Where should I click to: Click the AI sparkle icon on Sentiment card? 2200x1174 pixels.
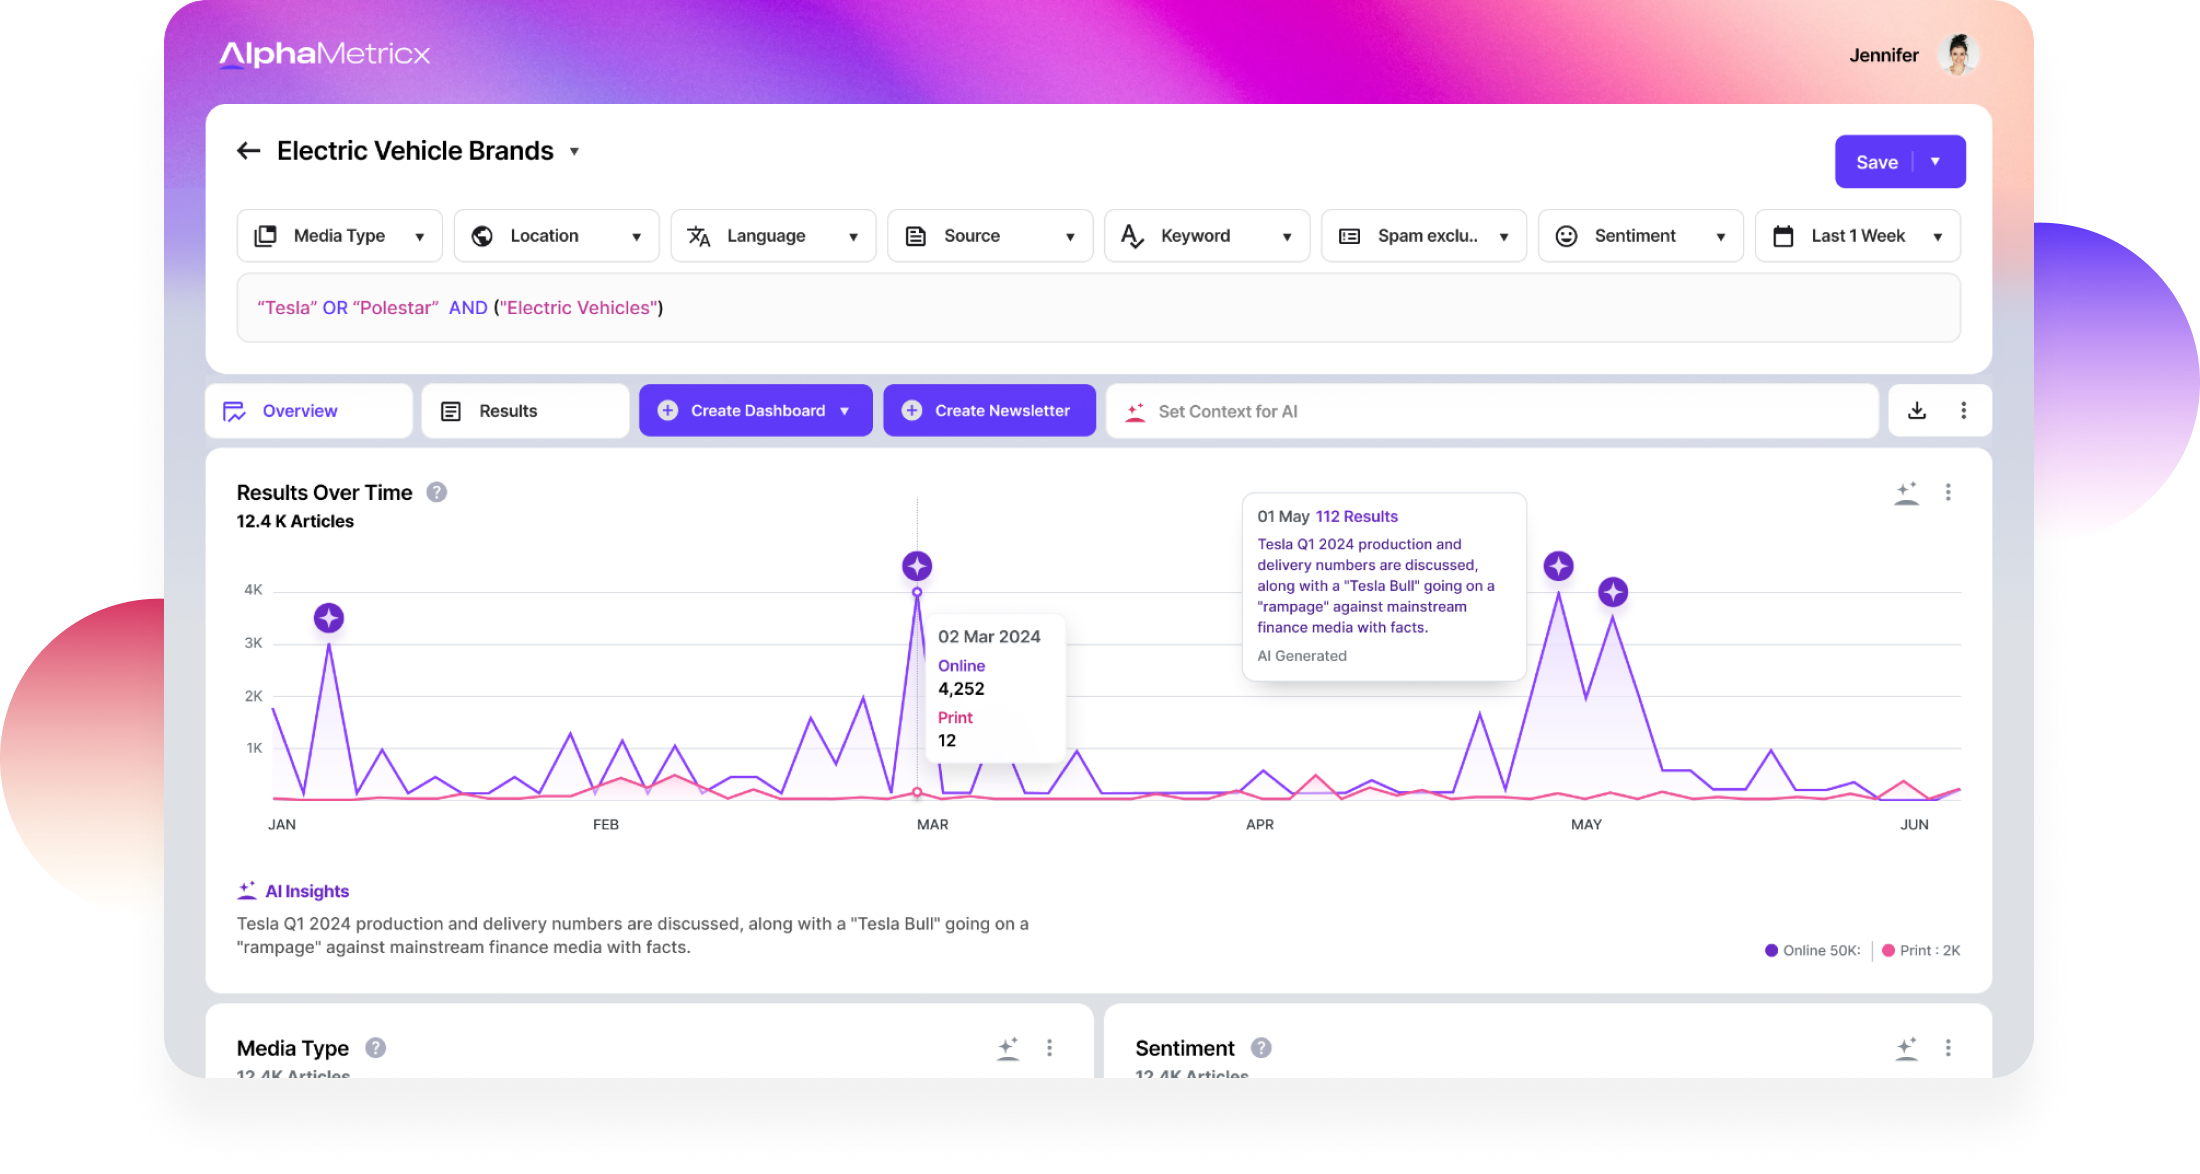point(1907,1048)
